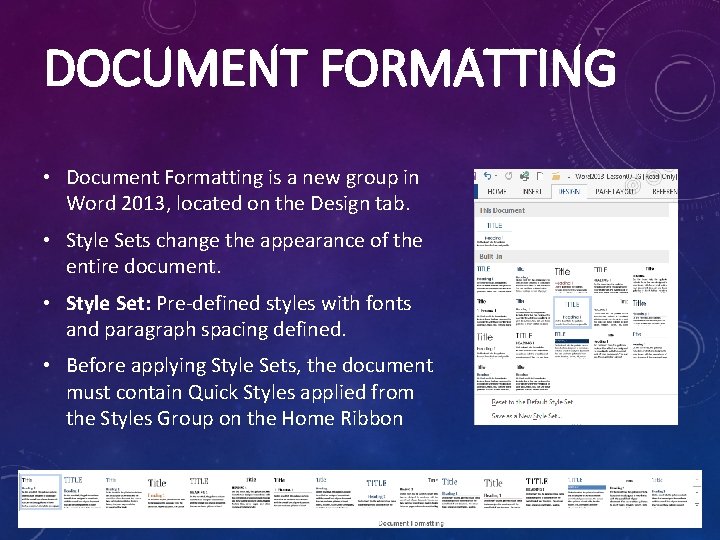Choose strip style set with blue heading bar

click(x=587, y=492)
